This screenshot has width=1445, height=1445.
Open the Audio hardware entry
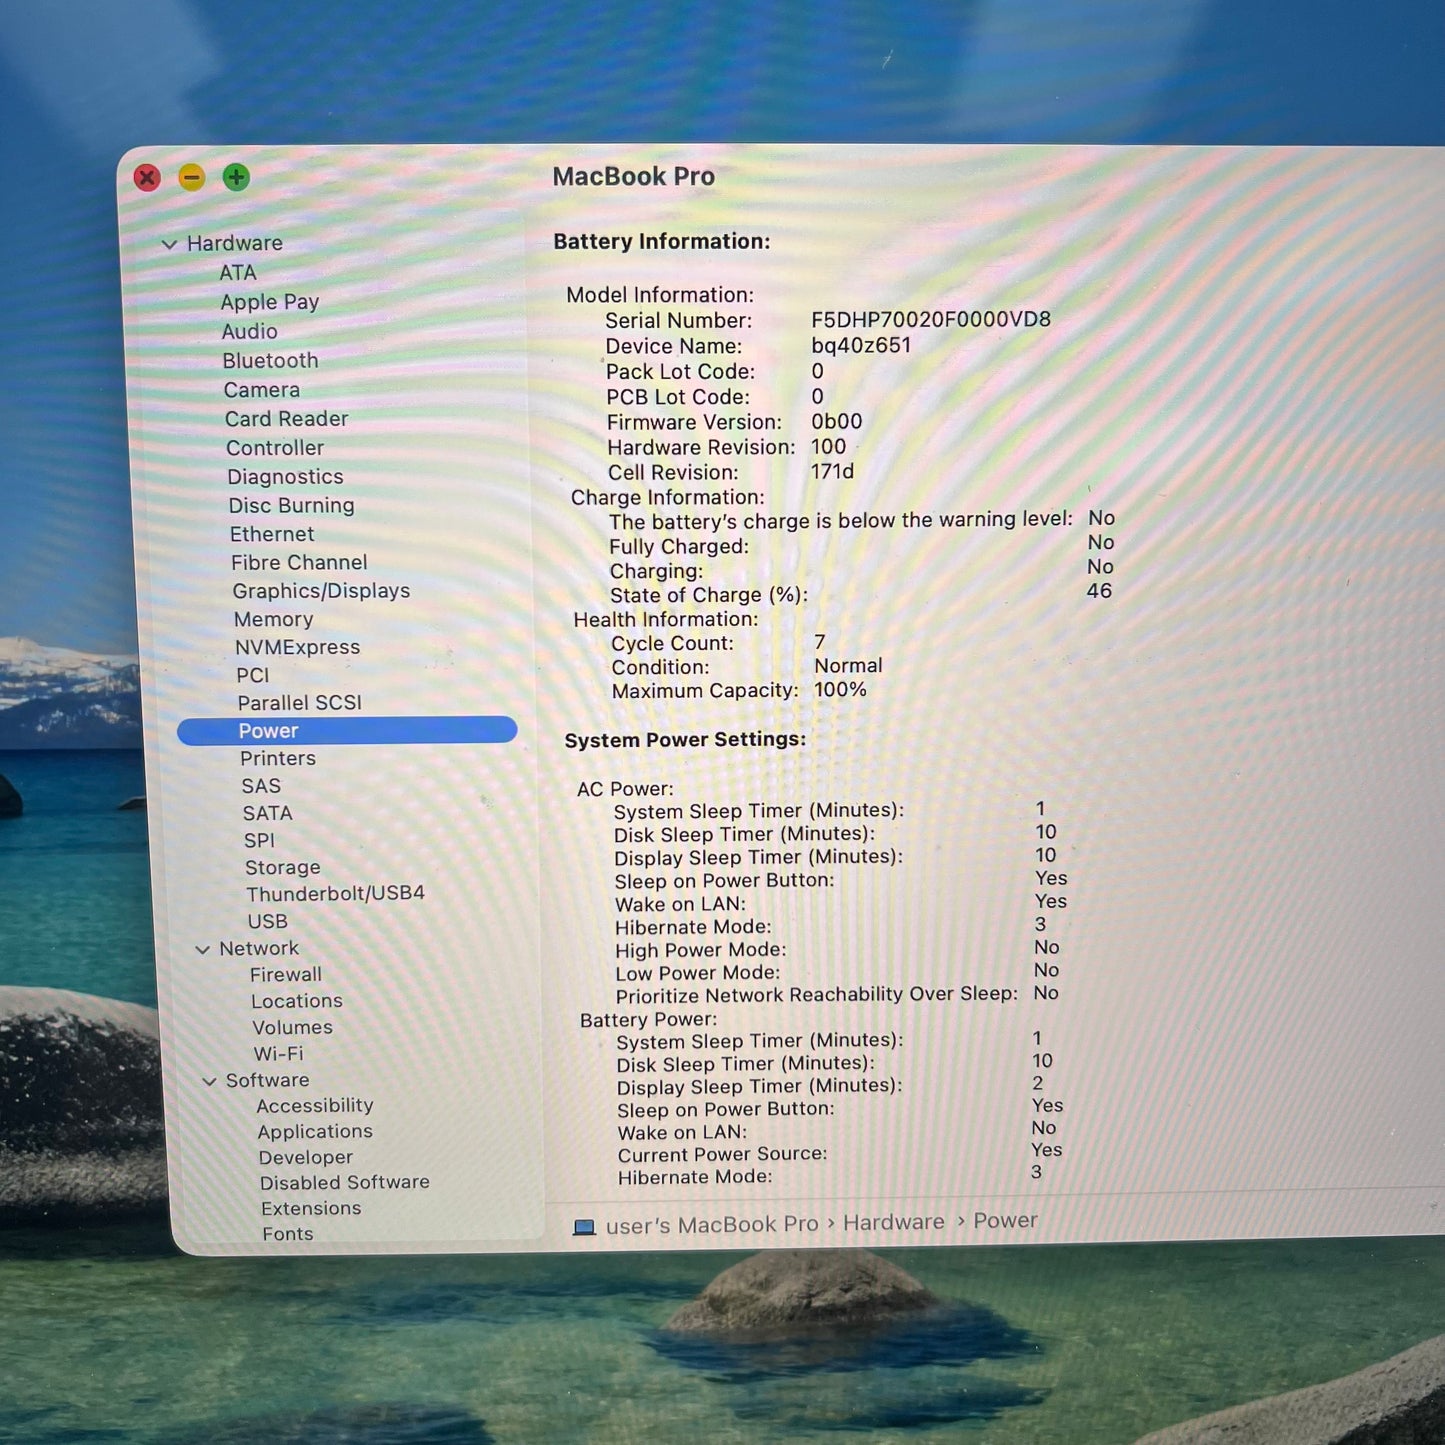250,331
